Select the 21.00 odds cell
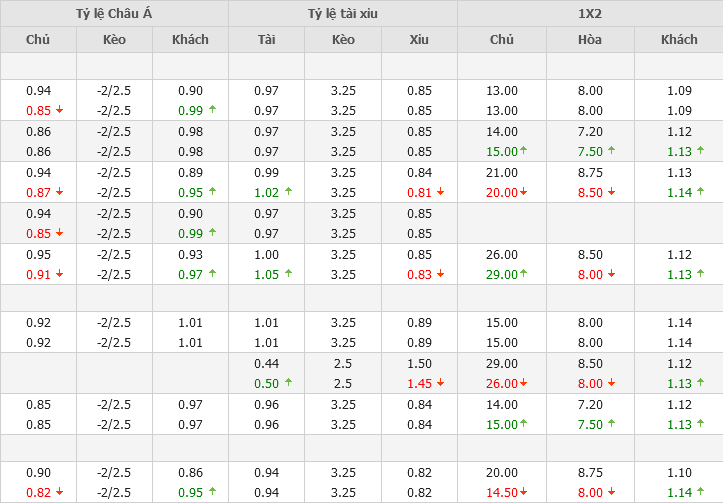This screenshot has height=503, width=723. [x=502, y=172]
